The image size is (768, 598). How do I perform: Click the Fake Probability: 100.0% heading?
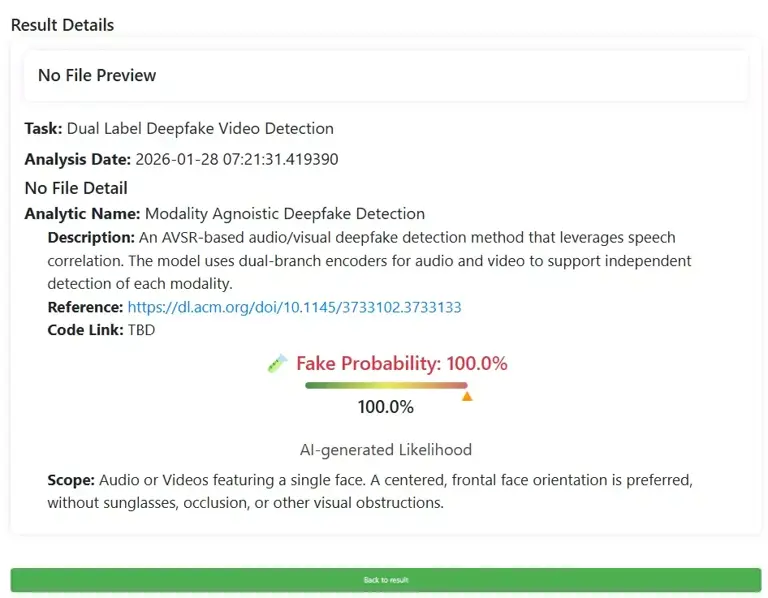[401, 363]
